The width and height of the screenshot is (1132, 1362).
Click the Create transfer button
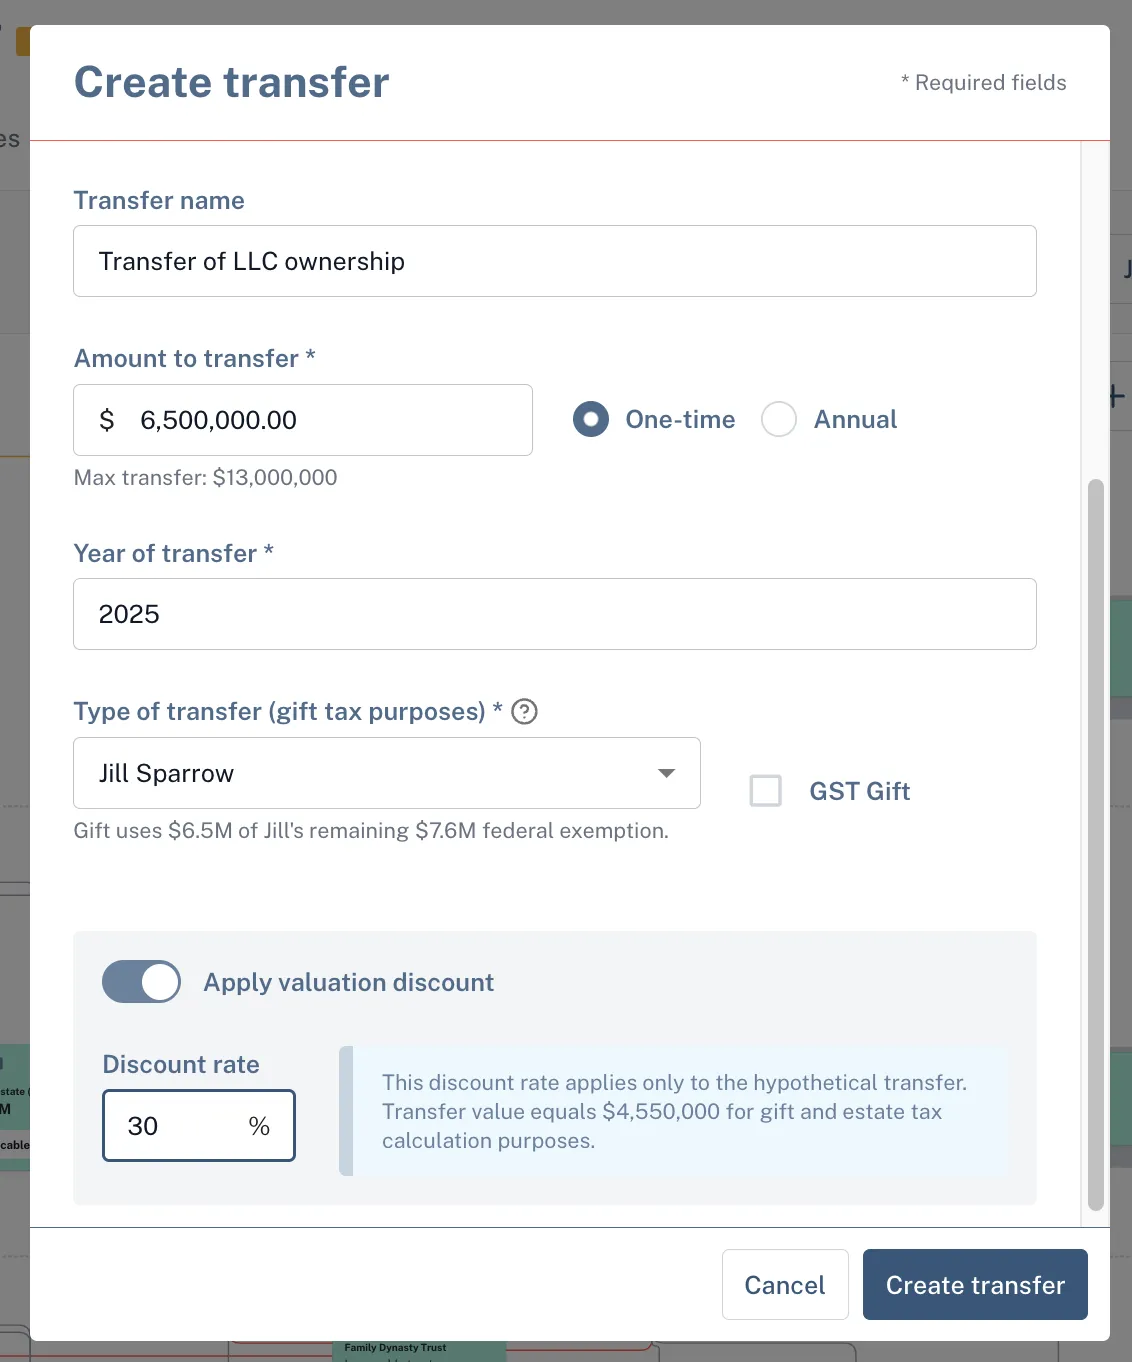click(x=975, y=1285)
